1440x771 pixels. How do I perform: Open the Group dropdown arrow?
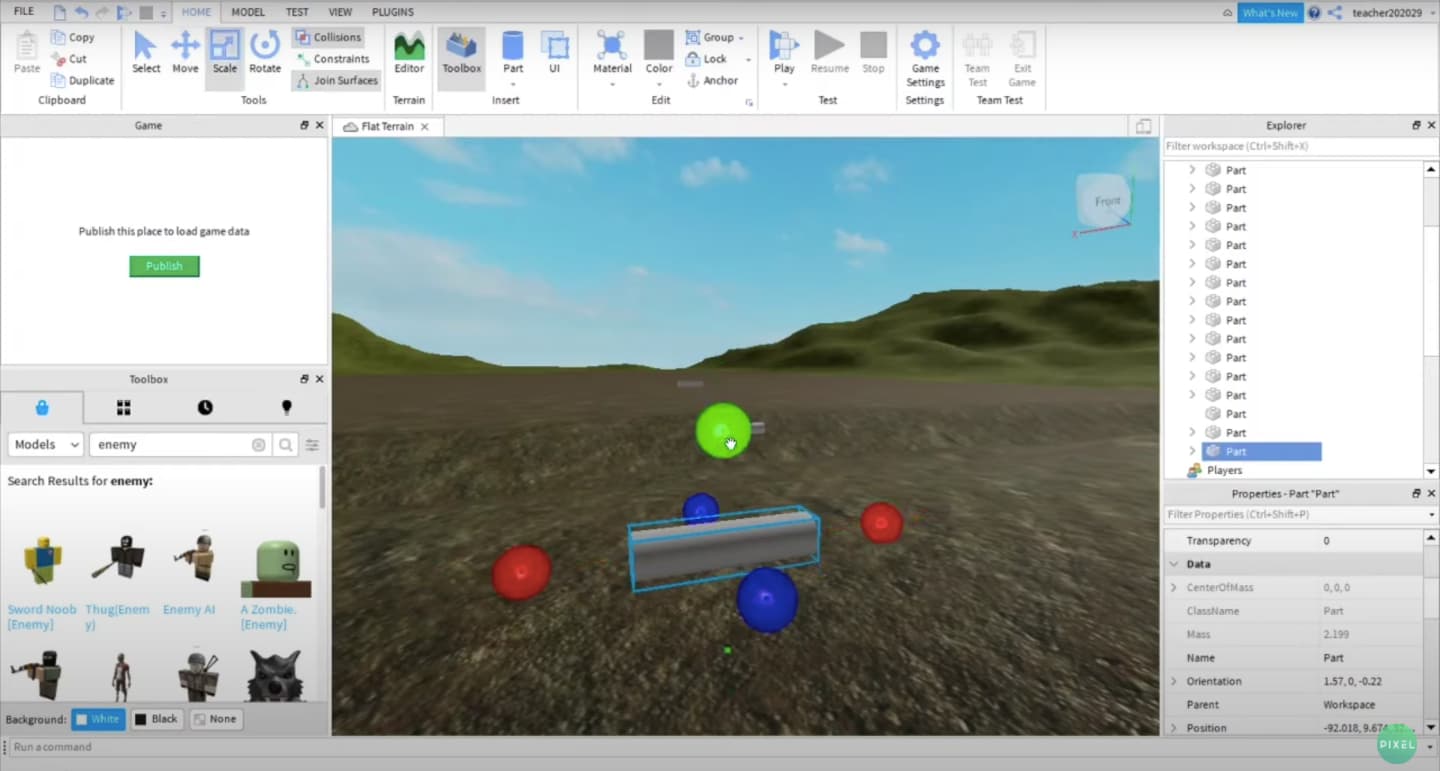click(x=741, y=38)
